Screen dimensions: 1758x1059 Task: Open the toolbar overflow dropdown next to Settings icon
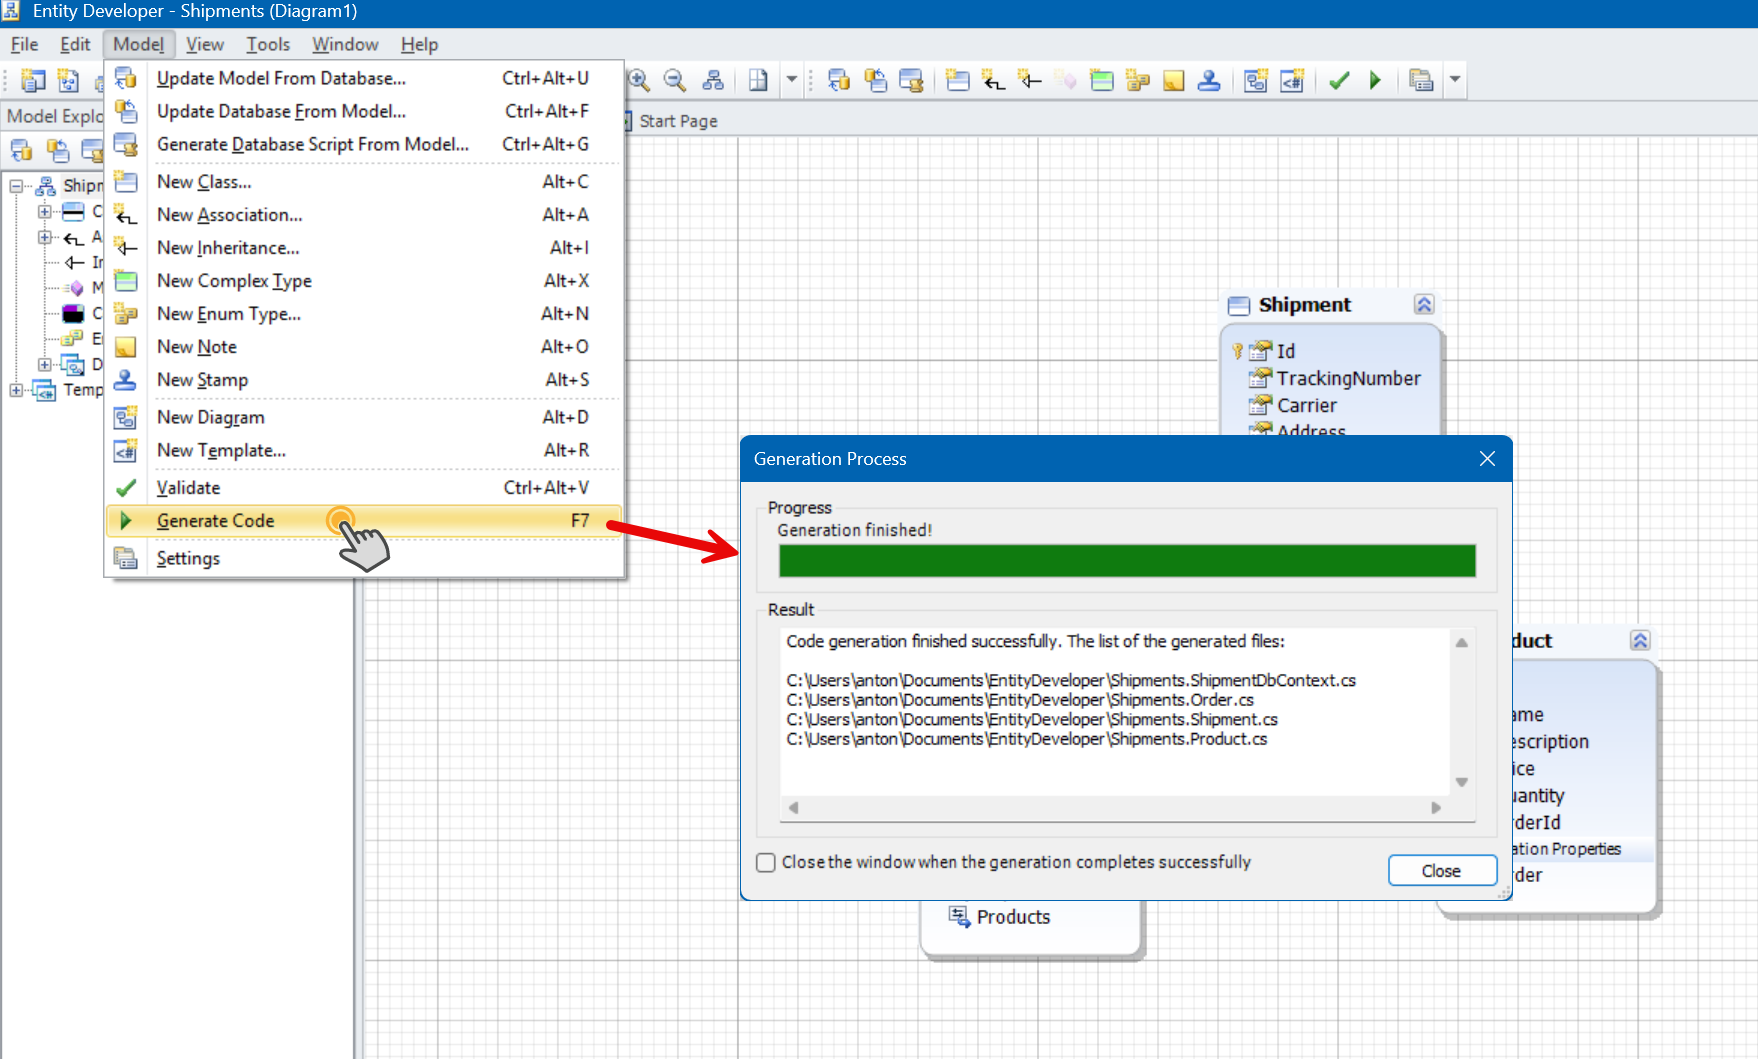1455,80
